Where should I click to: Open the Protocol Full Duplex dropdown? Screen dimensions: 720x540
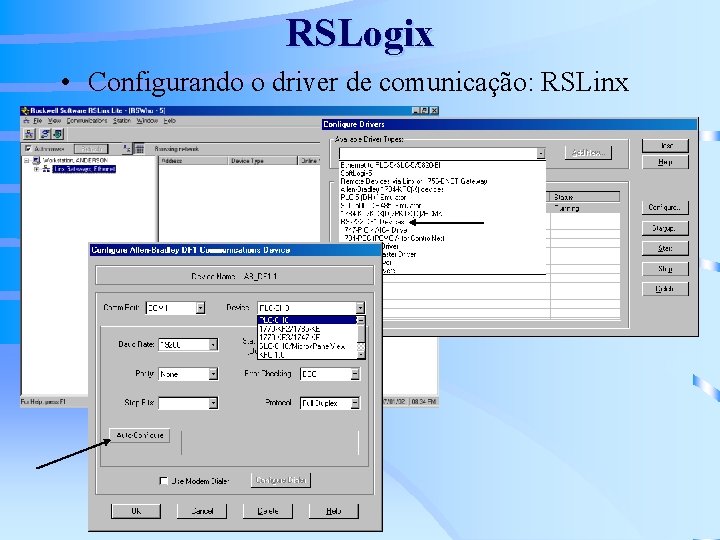[355, 403]
